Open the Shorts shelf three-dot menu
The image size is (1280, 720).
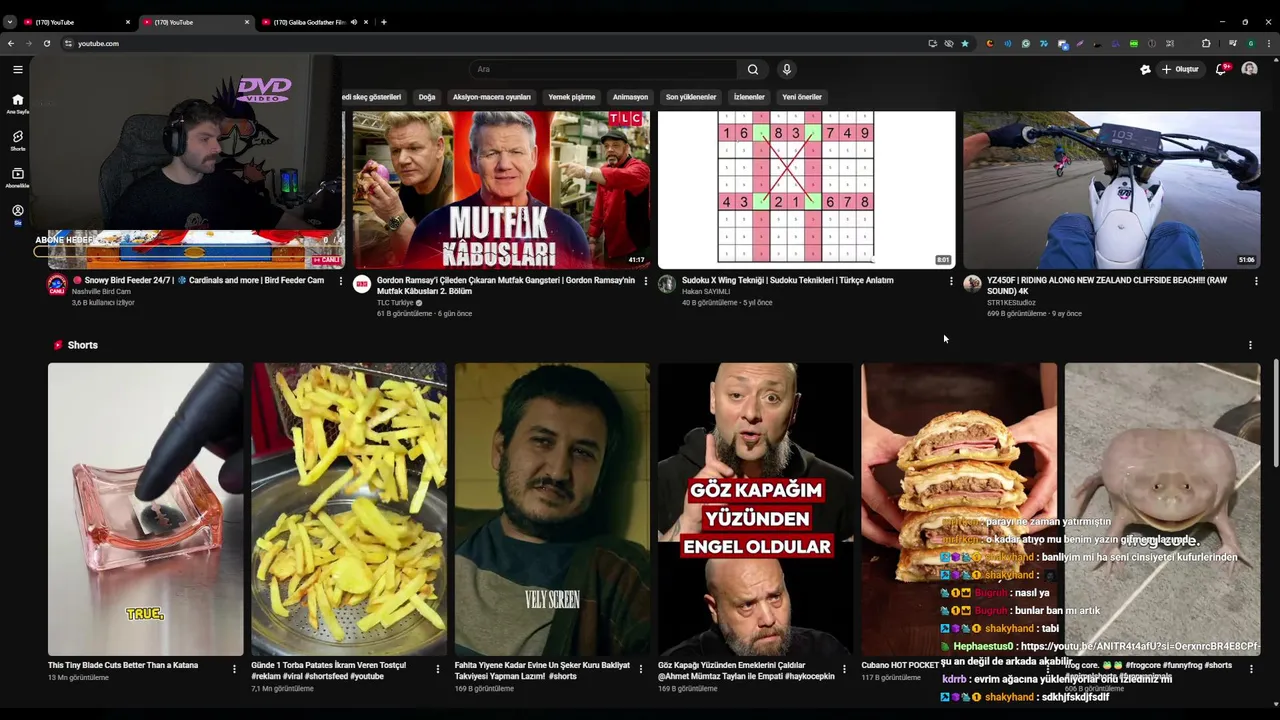(x=1250, y=345)
